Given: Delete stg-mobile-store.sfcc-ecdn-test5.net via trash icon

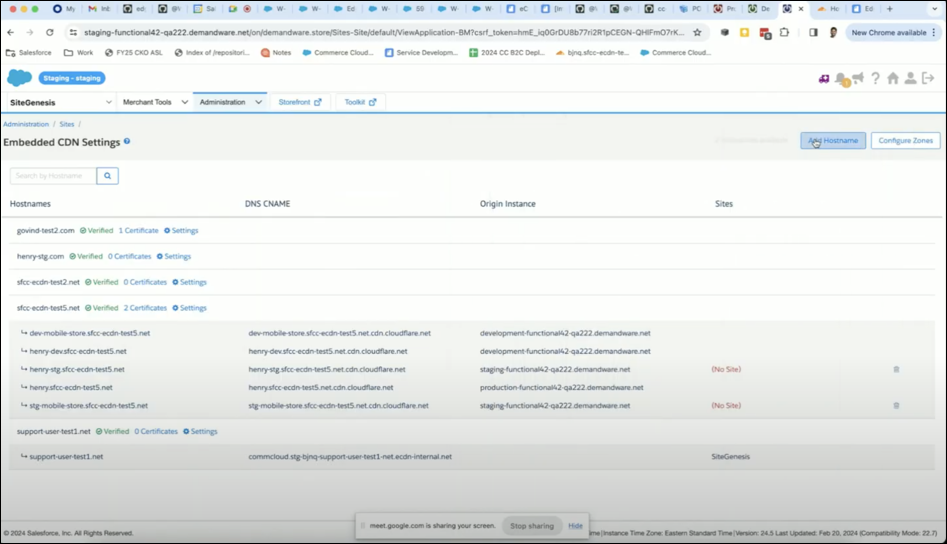Looking at the screenshot, I should tap(896, 406).
